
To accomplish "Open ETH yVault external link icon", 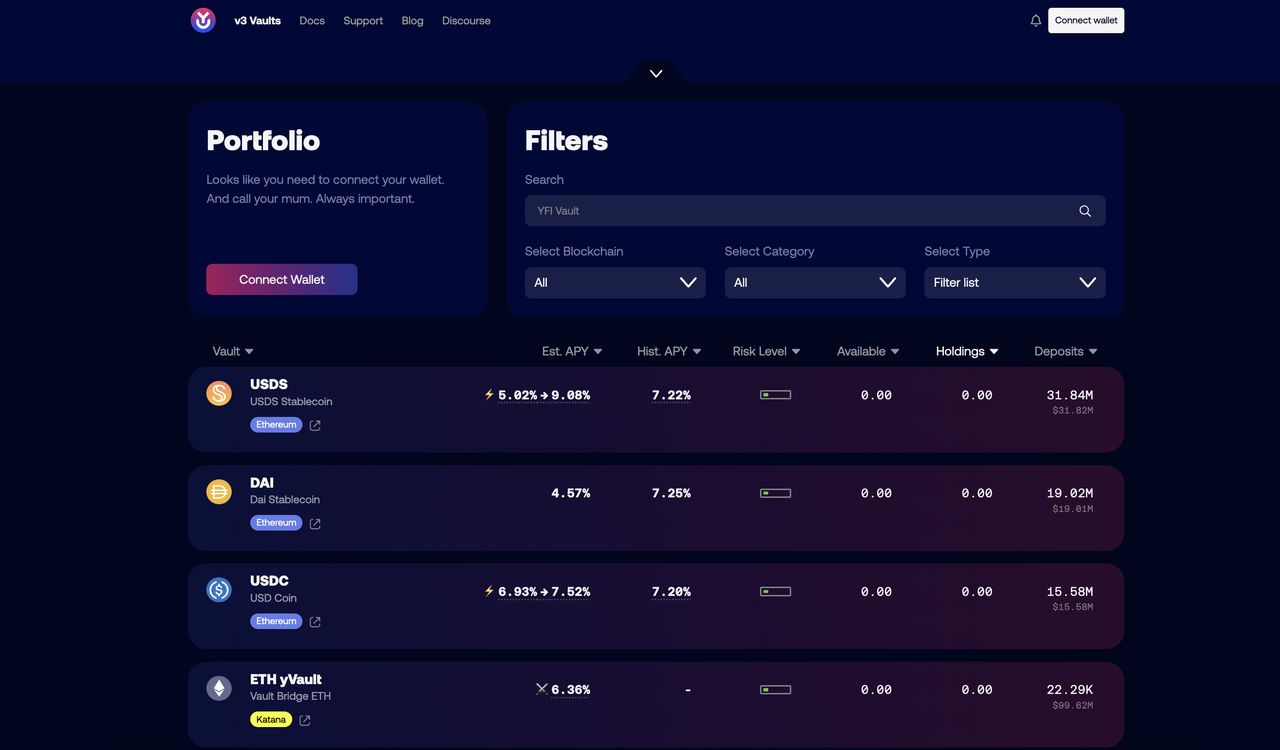I will 305,720.
